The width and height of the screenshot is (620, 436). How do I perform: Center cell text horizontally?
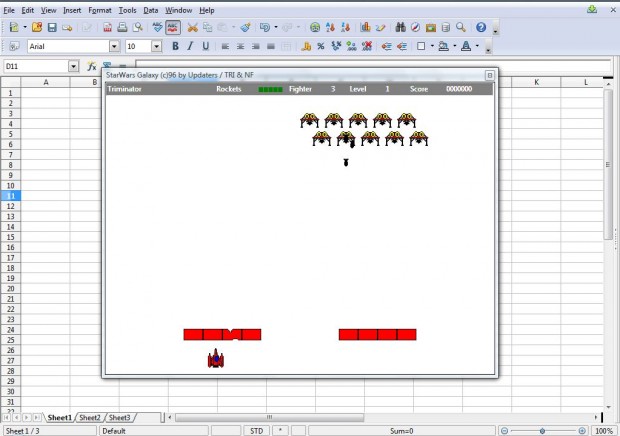(240, 46)
